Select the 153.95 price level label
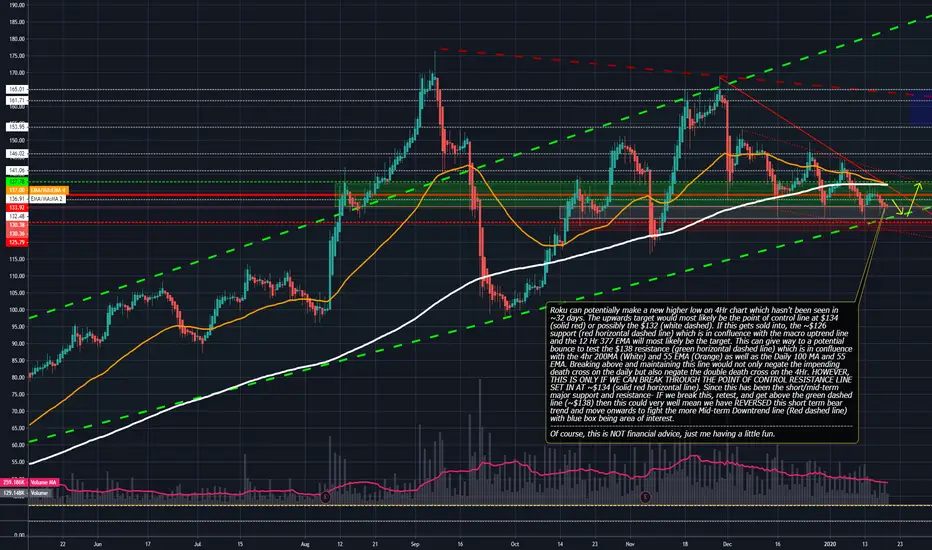Screen dimensions: 932x550 tap(17, 127)
